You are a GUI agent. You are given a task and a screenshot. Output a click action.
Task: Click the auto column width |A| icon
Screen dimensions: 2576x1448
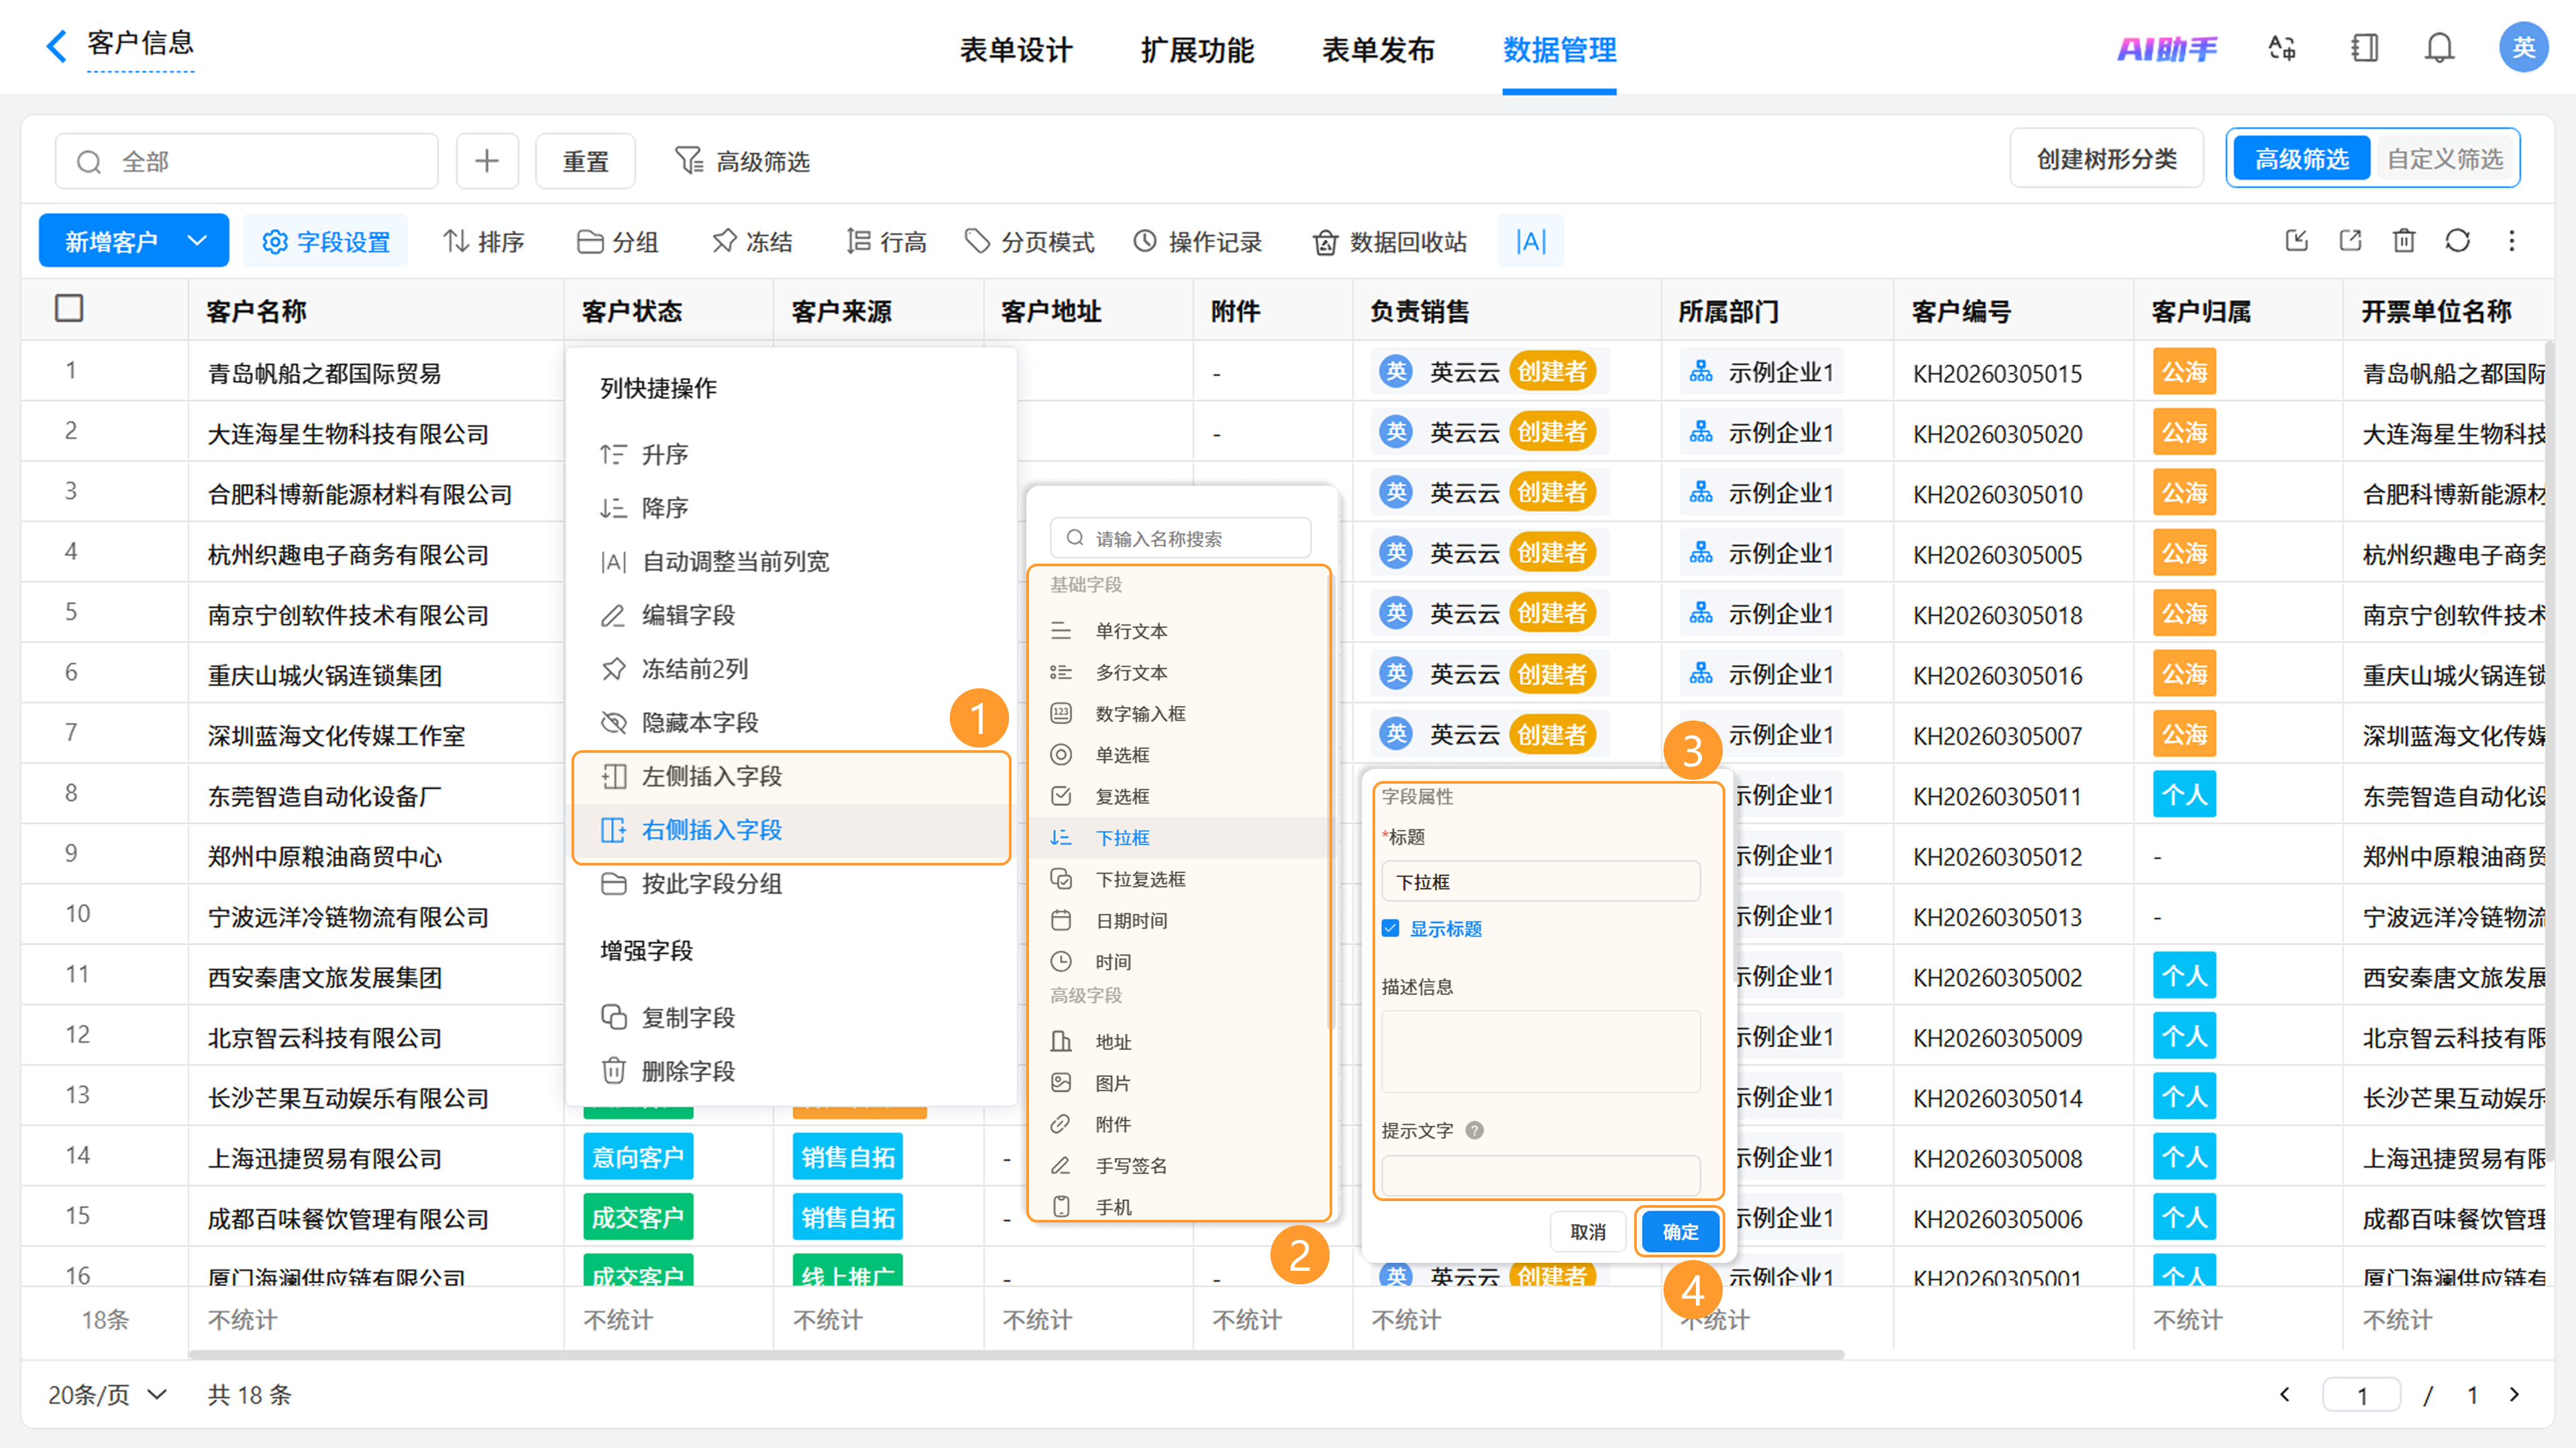(1530, 241)
